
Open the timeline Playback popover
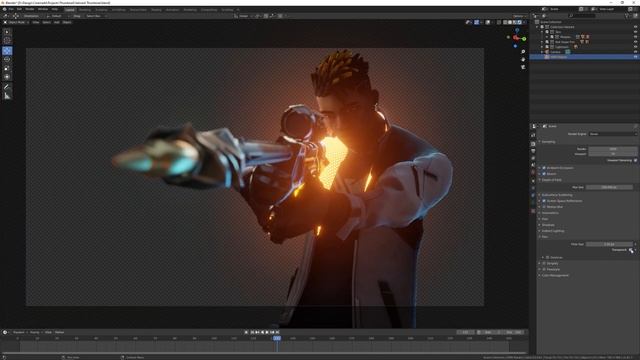point(19,332)
